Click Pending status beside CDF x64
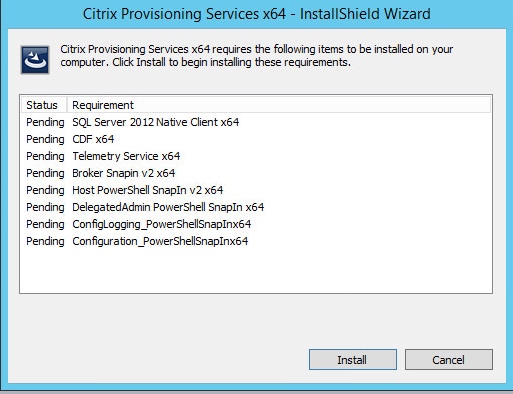 tap(45, 139)
